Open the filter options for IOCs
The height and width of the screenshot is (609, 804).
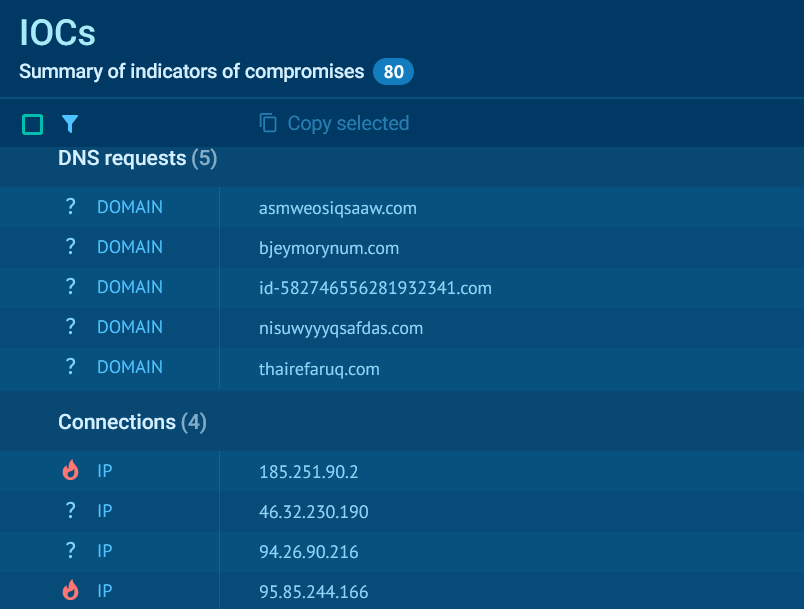click(x=70, y=123)
